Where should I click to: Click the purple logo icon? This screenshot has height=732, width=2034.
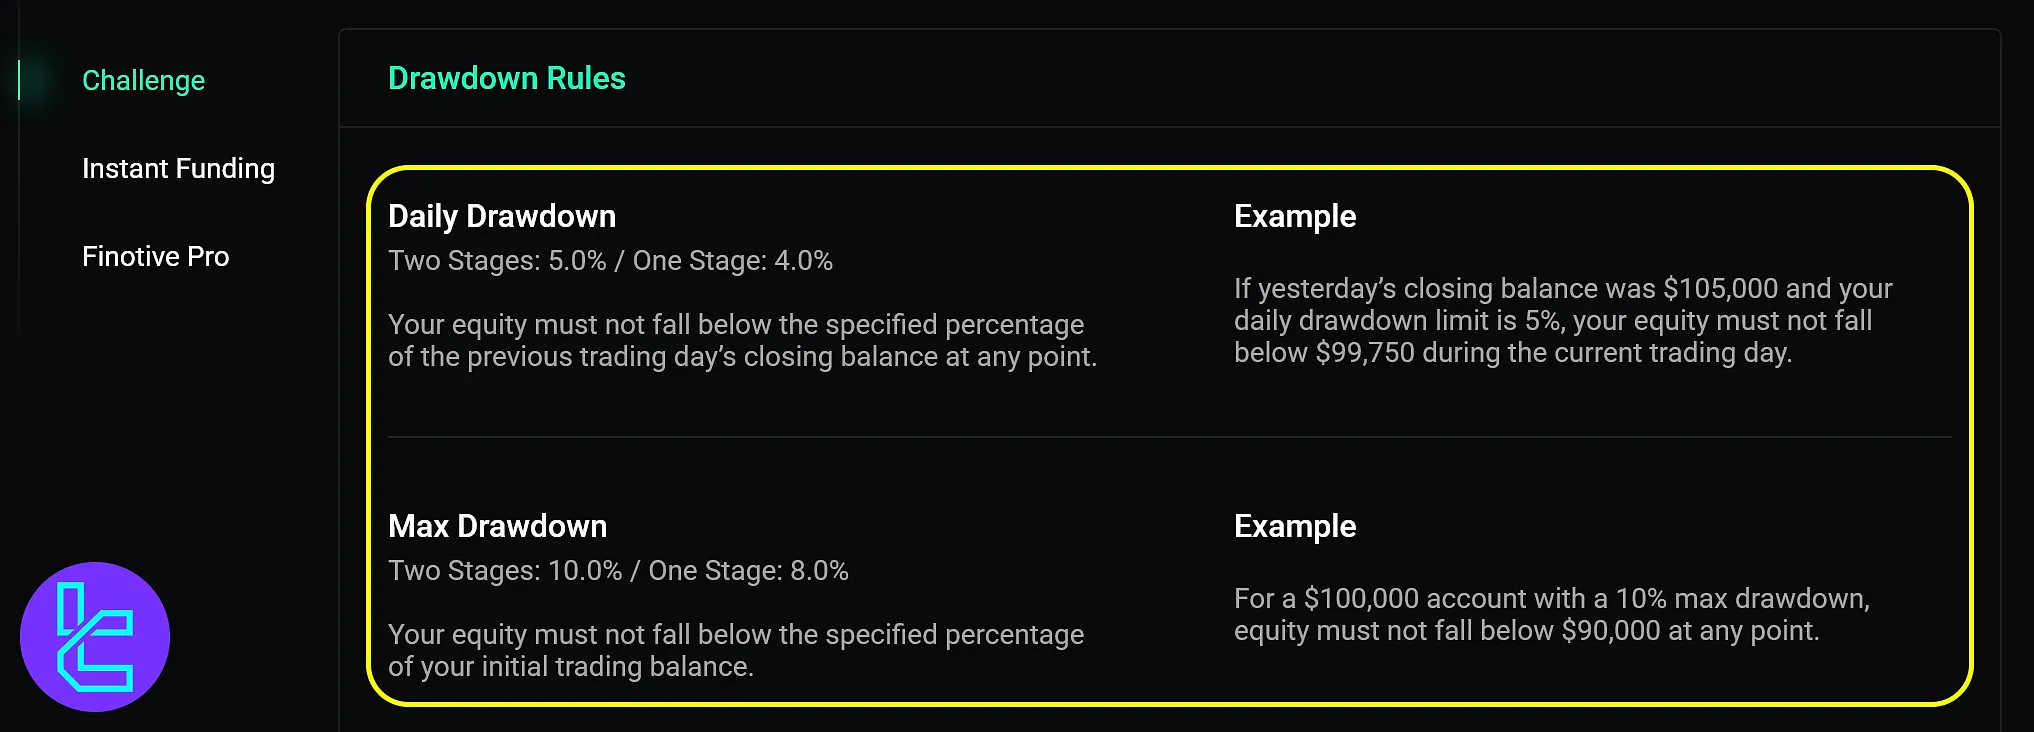95,637
